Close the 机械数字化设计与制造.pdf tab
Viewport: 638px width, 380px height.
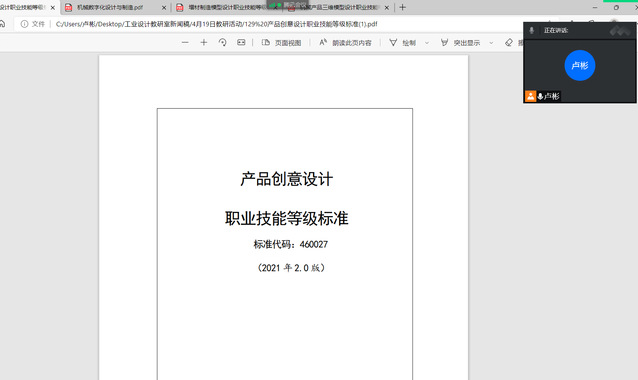tap(164, 8)
